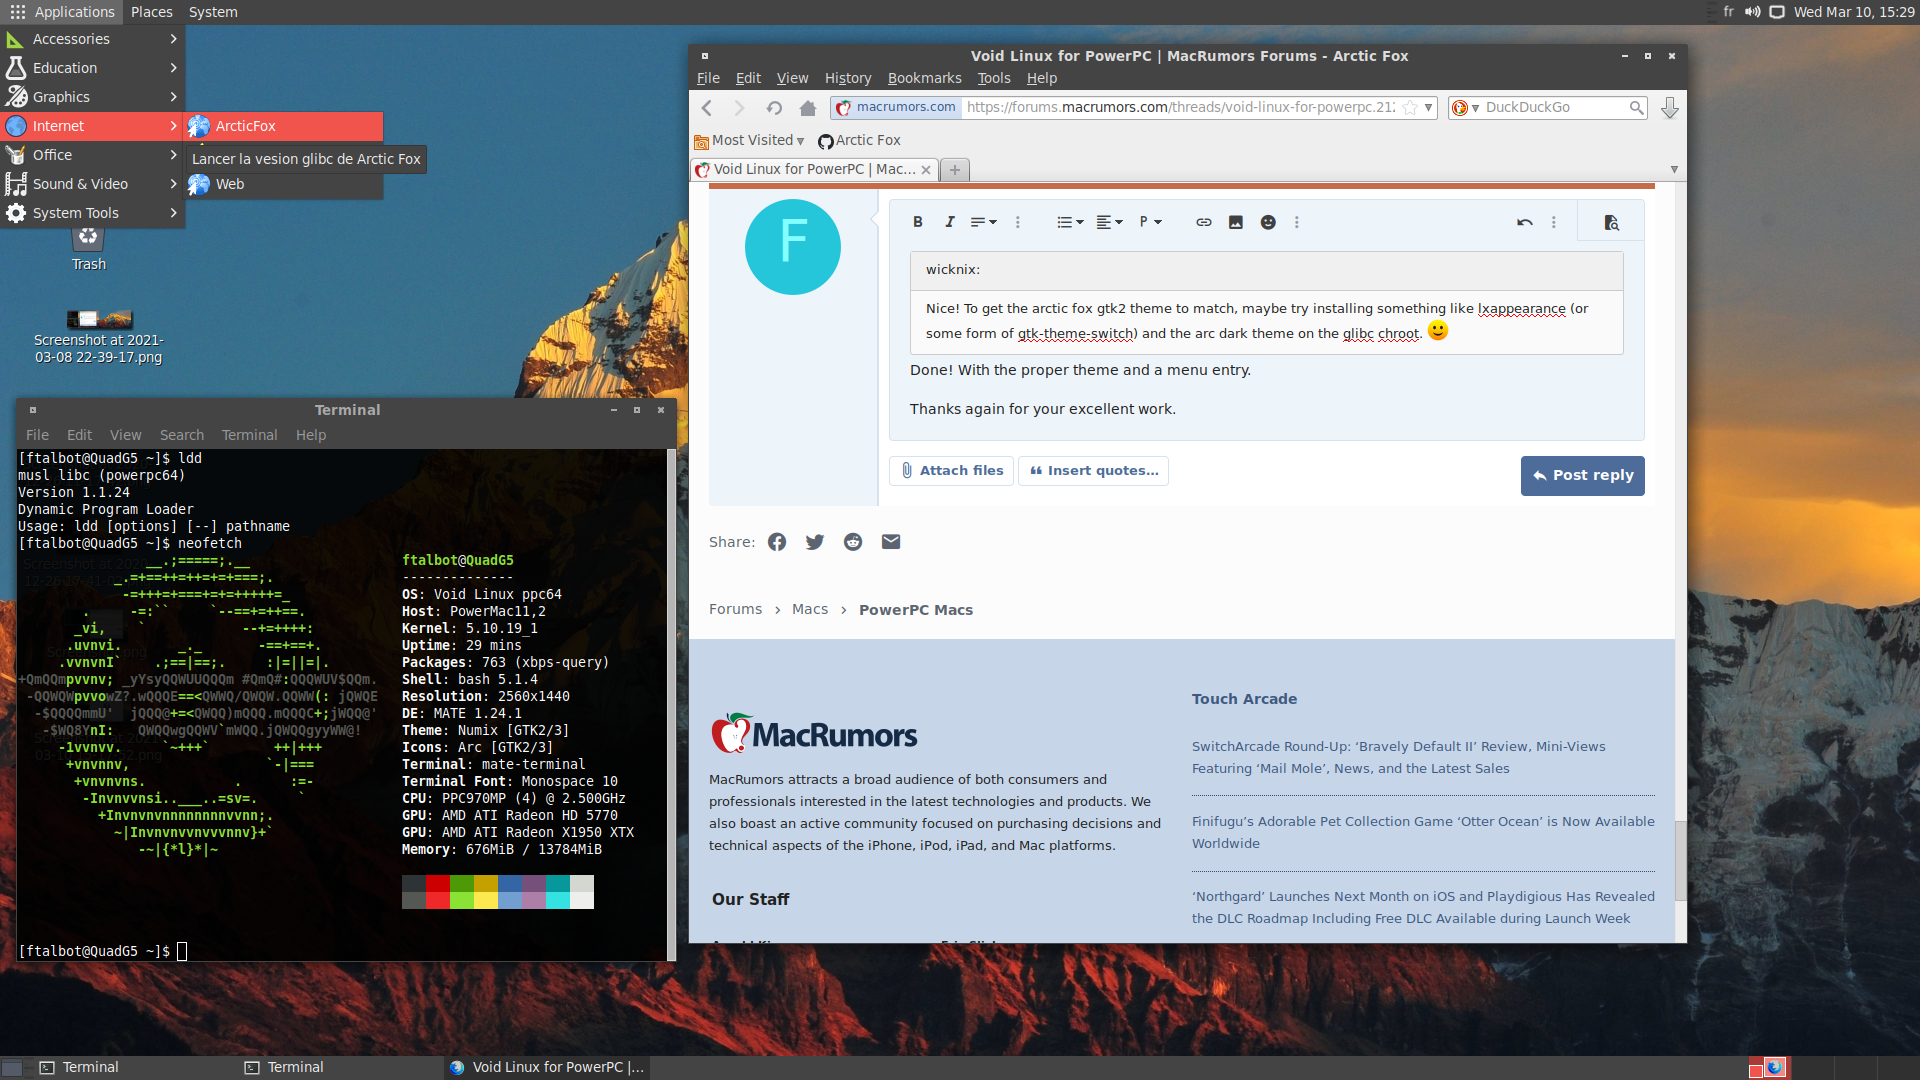The width and height of the screenshot is (1920, 1080).
Task: Toggle bold formatting in reply editor
Action: pos(917,222)
